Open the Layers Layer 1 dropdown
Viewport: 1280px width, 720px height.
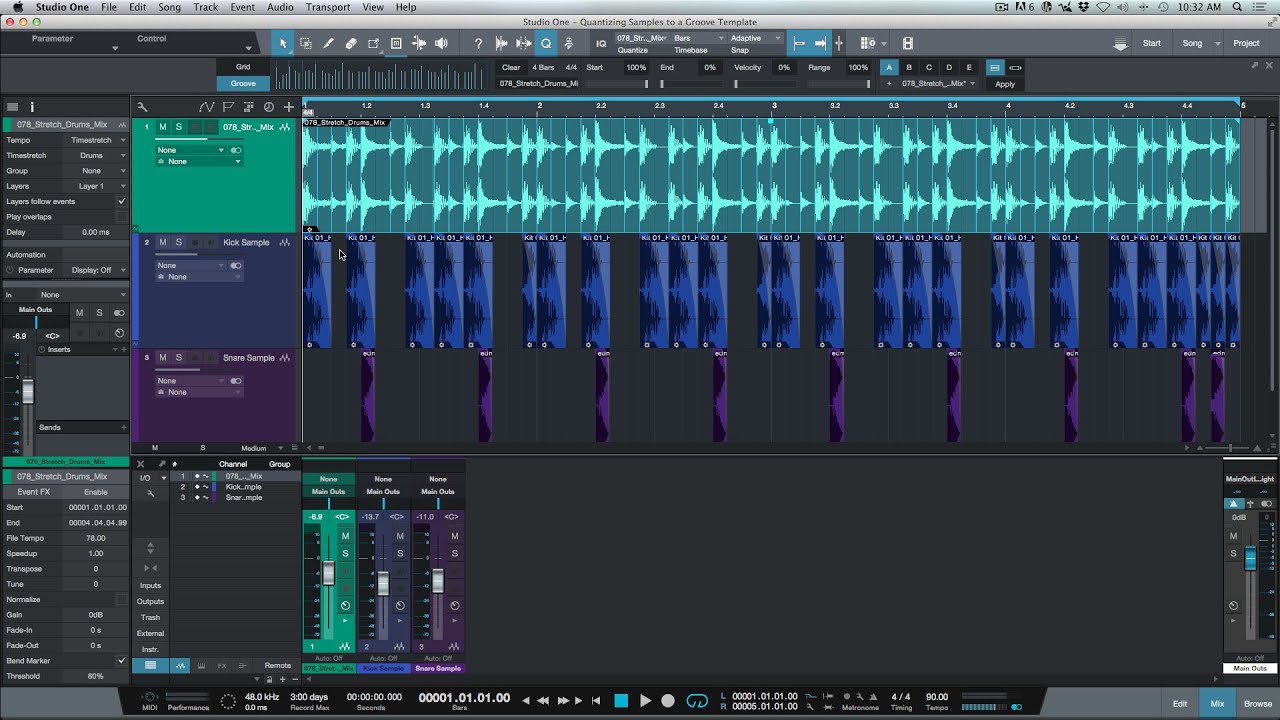tap(96, 186)
